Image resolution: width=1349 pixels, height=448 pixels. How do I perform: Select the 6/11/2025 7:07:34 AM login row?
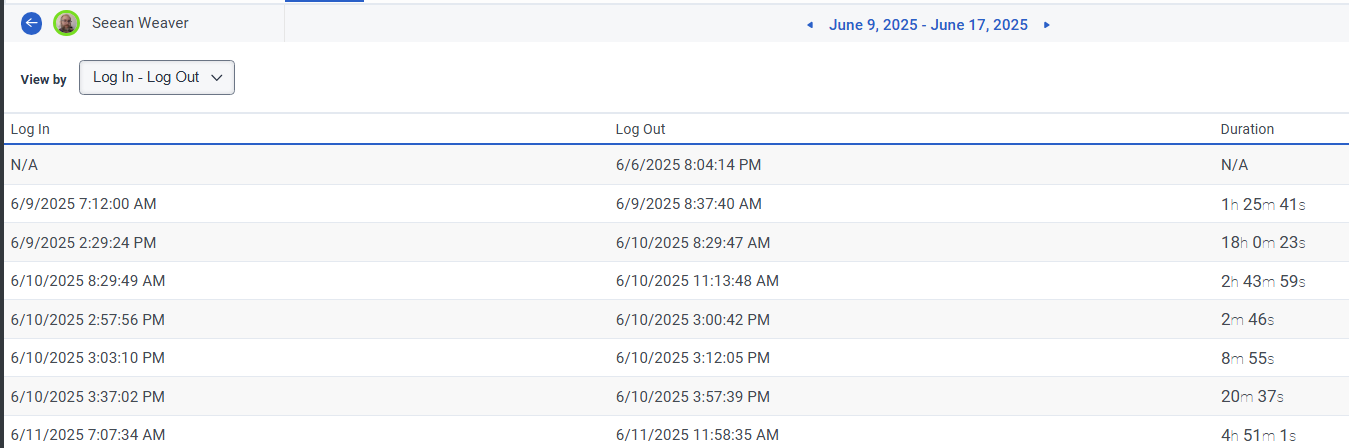(x=674, y=432)
